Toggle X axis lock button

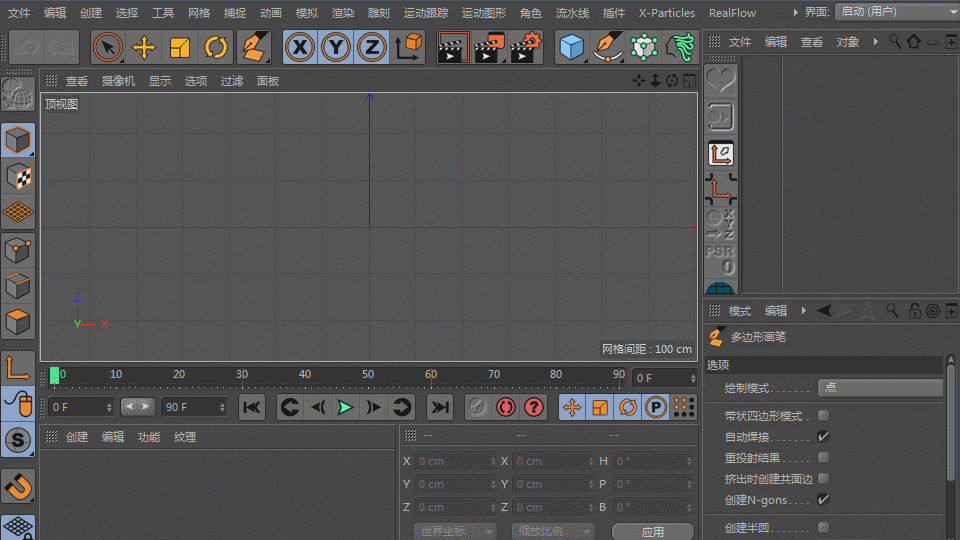[300, 47]
